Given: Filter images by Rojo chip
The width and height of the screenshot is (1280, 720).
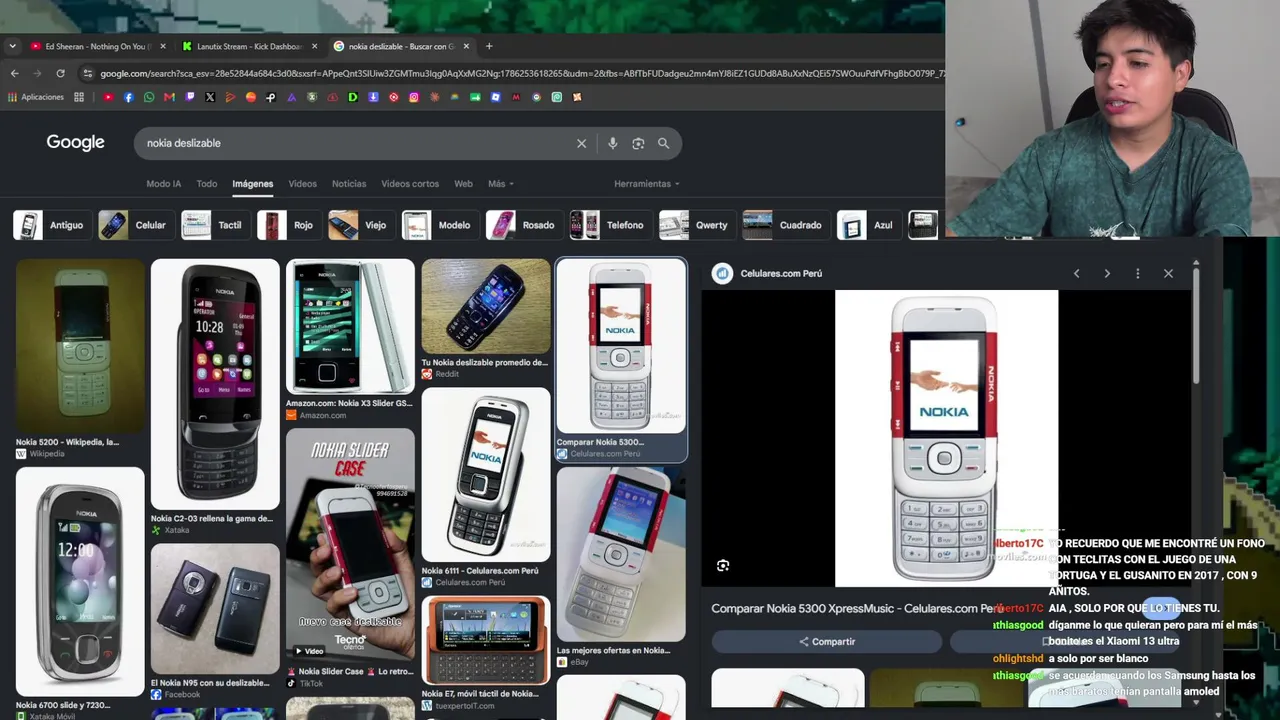Looking at the screenshot, I should 288,225.
